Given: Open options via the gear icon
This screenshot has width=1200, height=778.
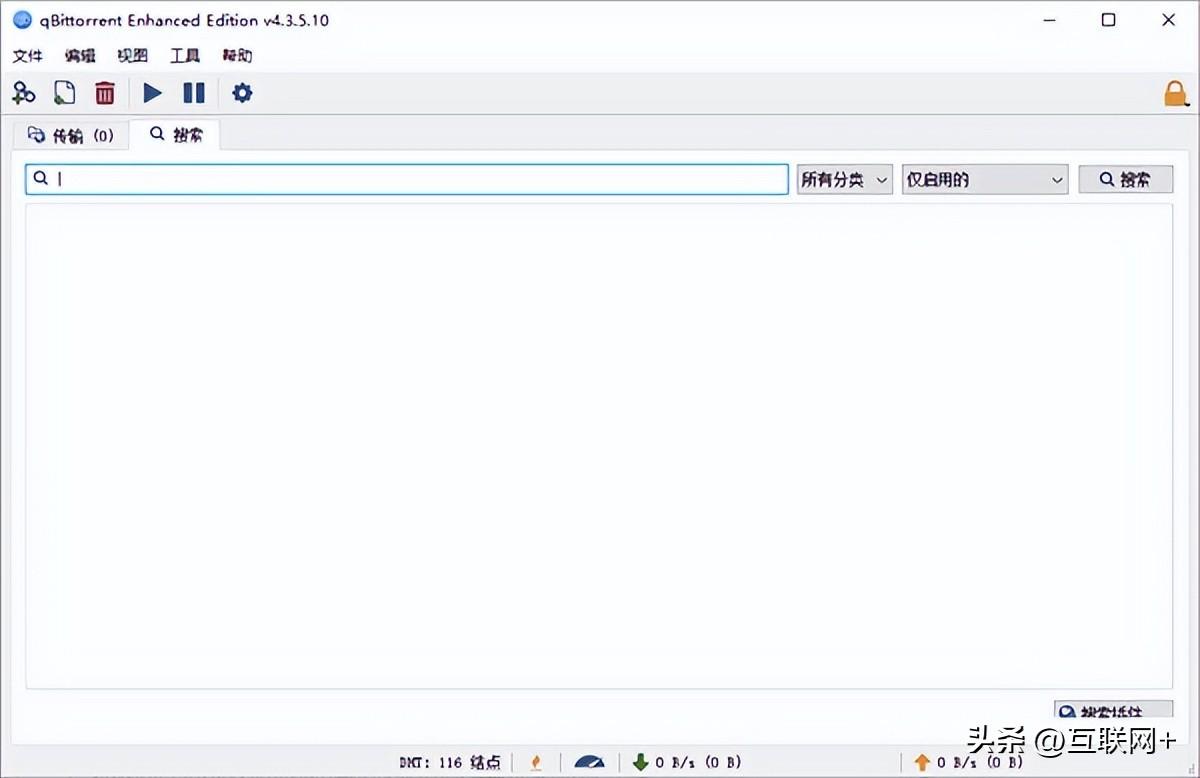Looking at the screenshot, I should click(x=242, y=93).
